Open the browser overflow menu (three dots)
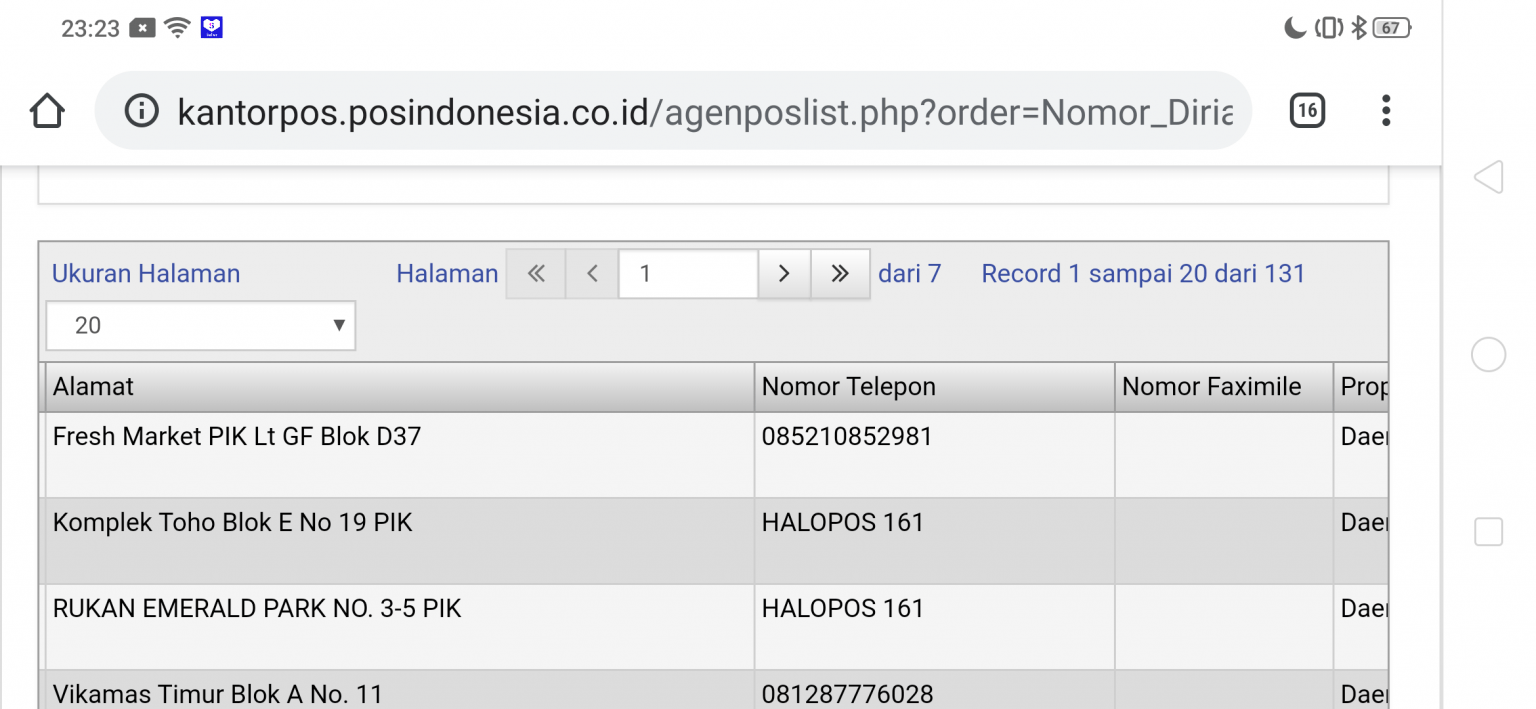 point(1385,111)
